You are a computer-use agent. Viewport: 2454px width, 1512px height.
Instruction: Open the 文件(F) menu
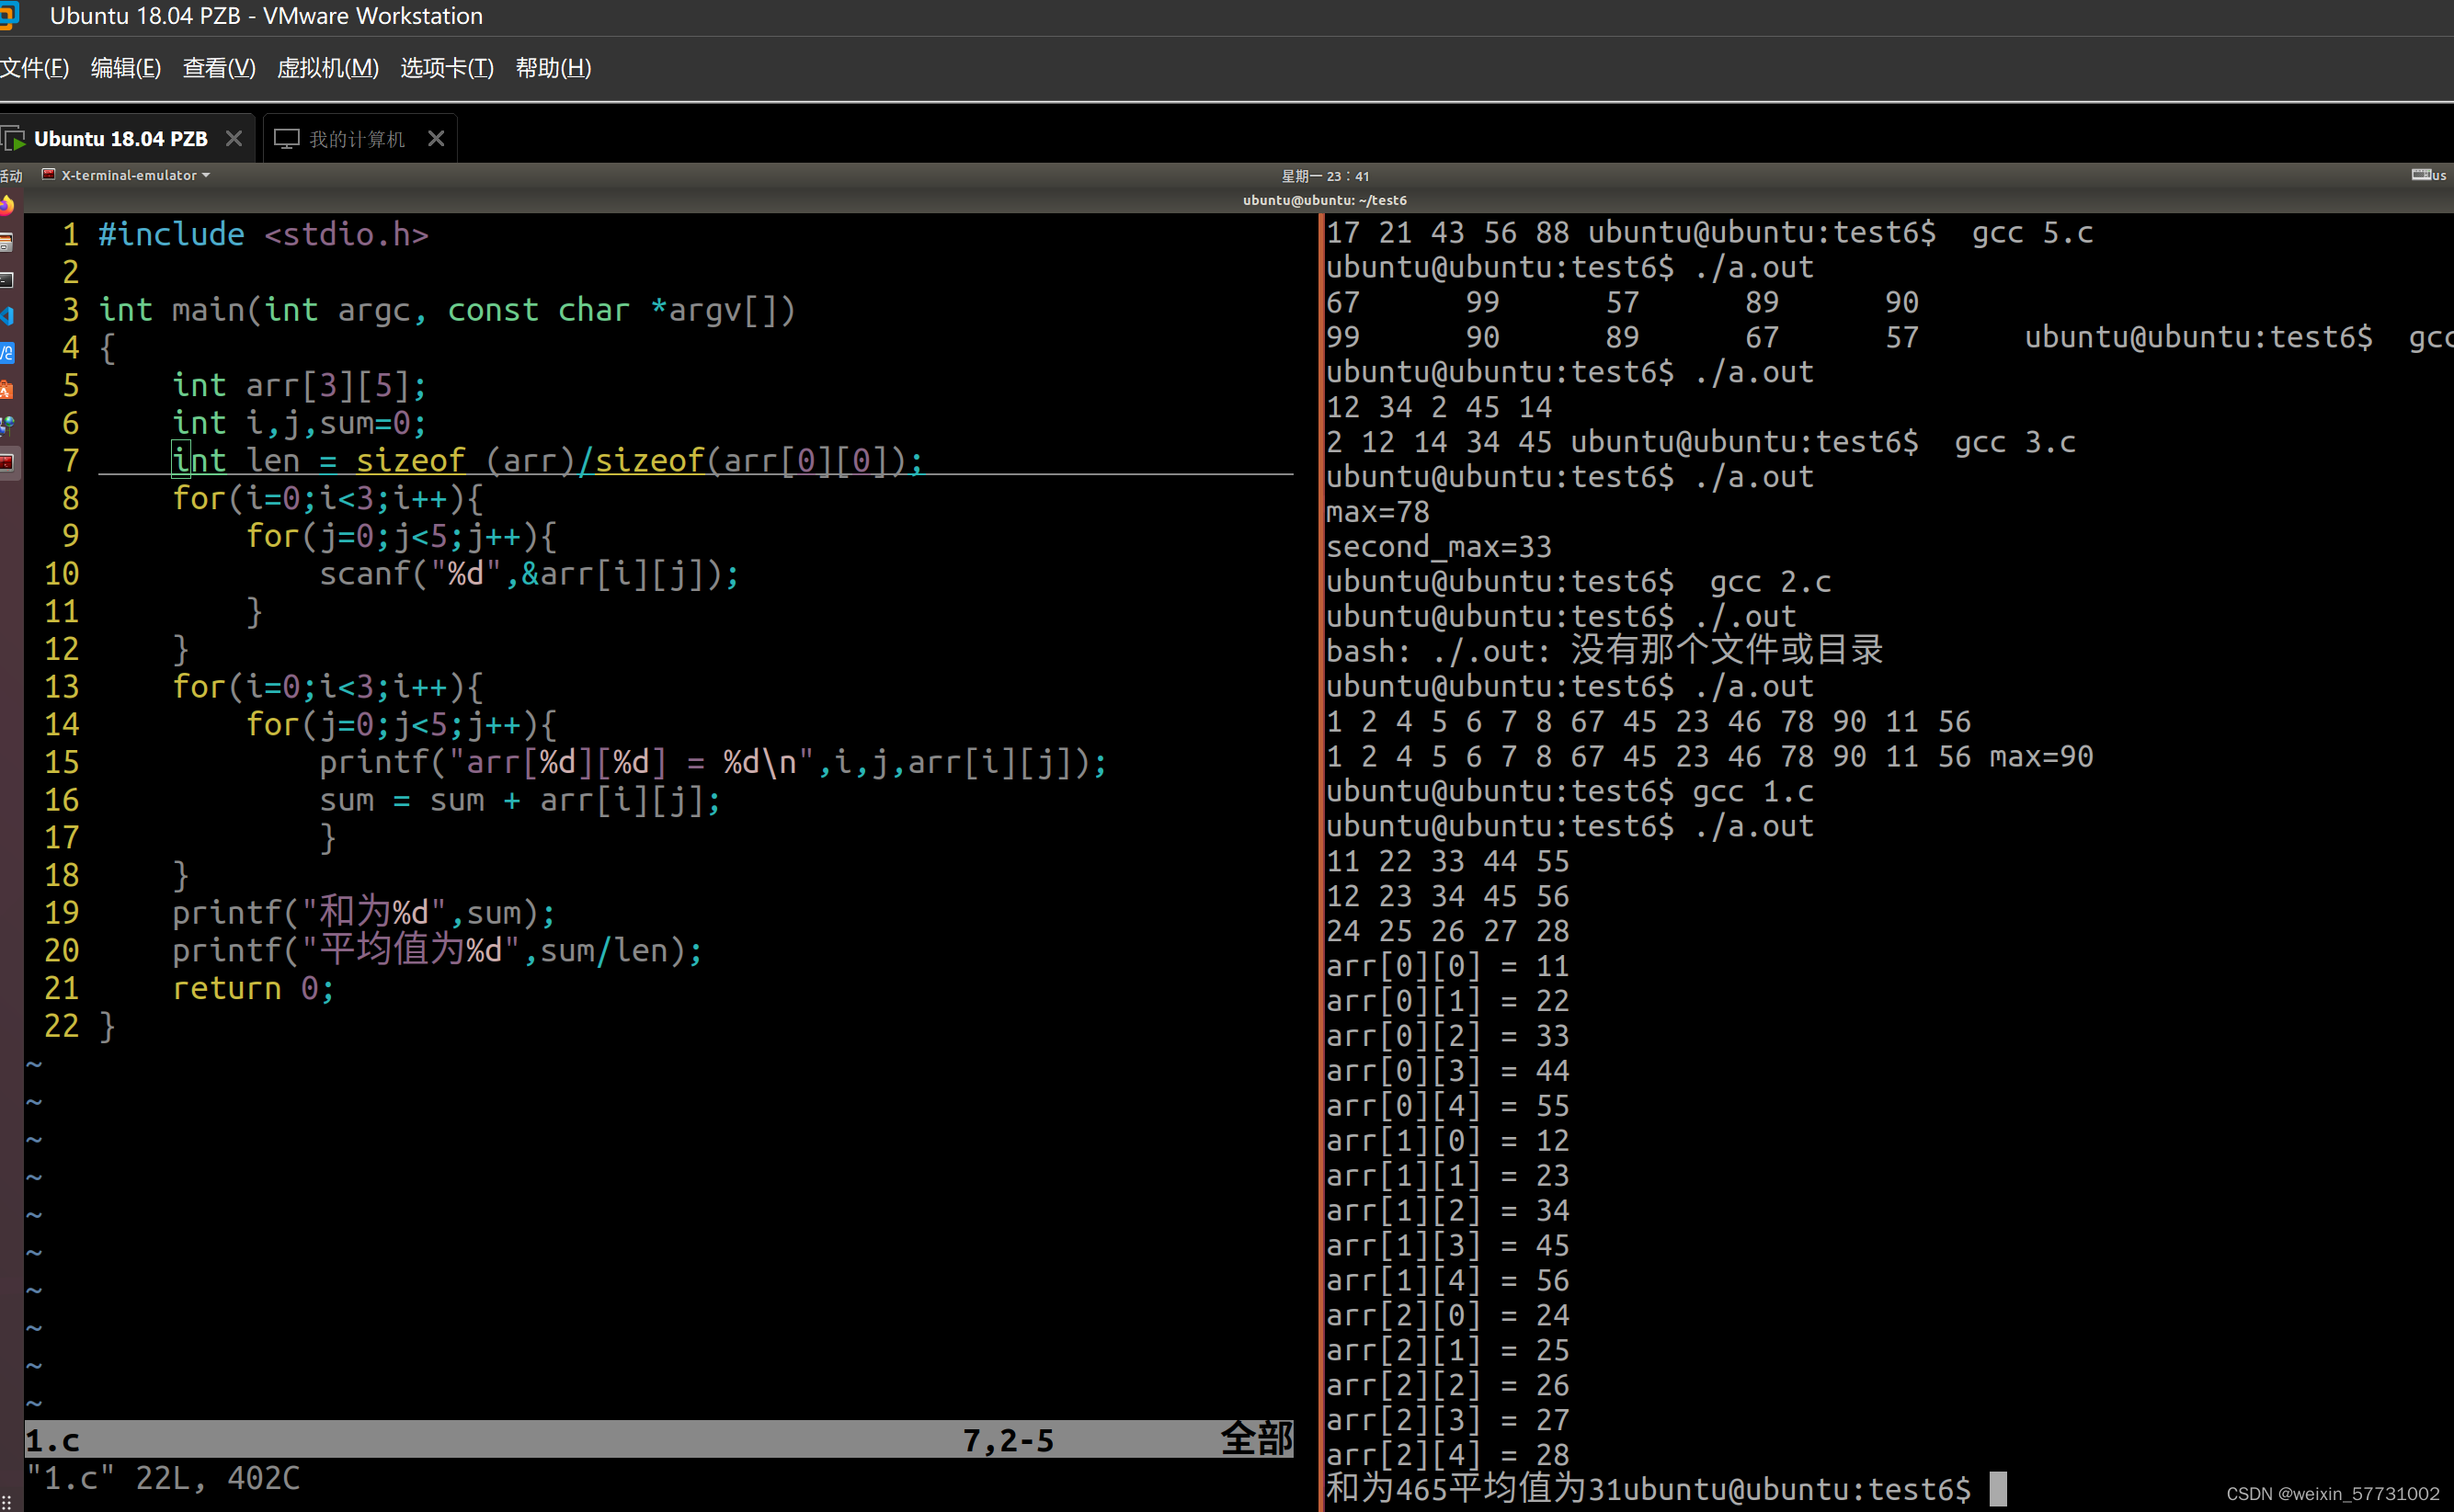(34, 68)
